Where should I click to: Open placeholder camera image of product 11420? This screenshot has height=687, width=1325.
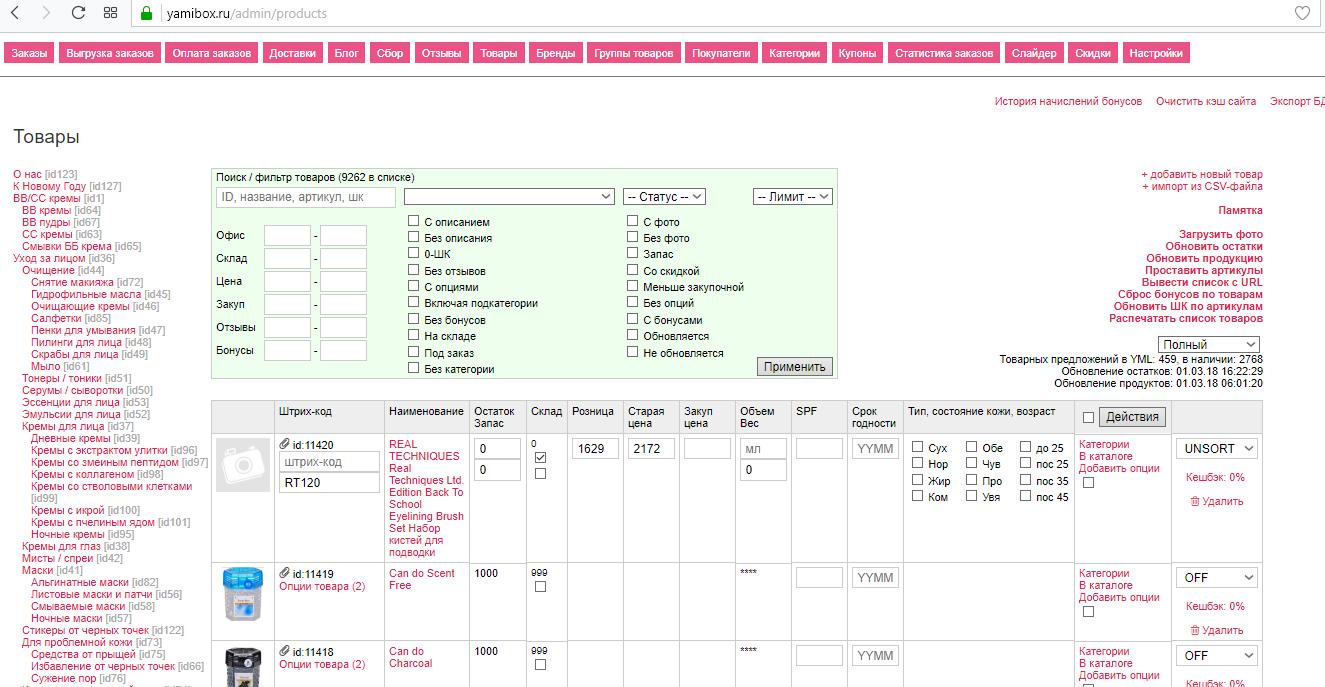point(243,465)
